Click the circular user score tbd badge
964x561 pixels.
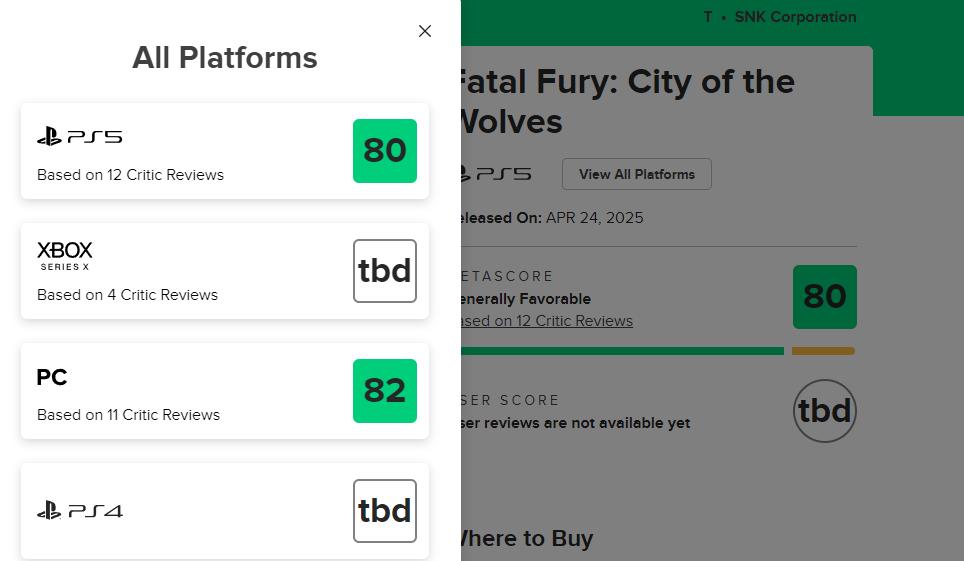tap(825, 411)
